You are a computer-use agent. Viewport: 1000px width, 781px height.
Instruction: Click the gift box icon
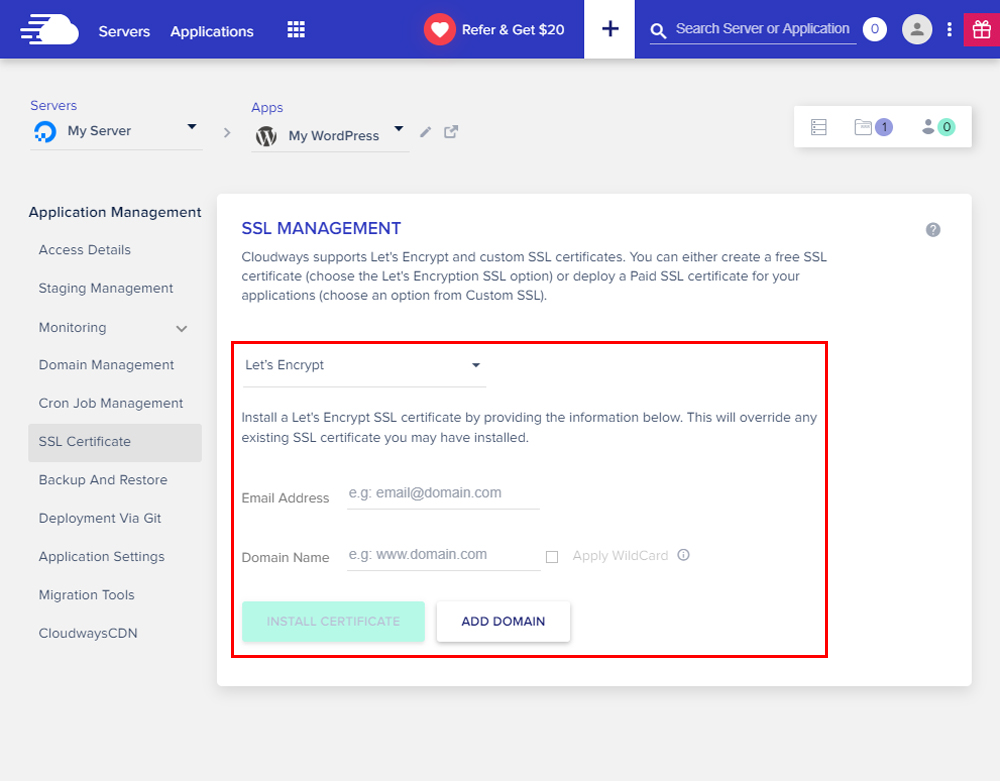pyautogui.click(x=982, y=29)
